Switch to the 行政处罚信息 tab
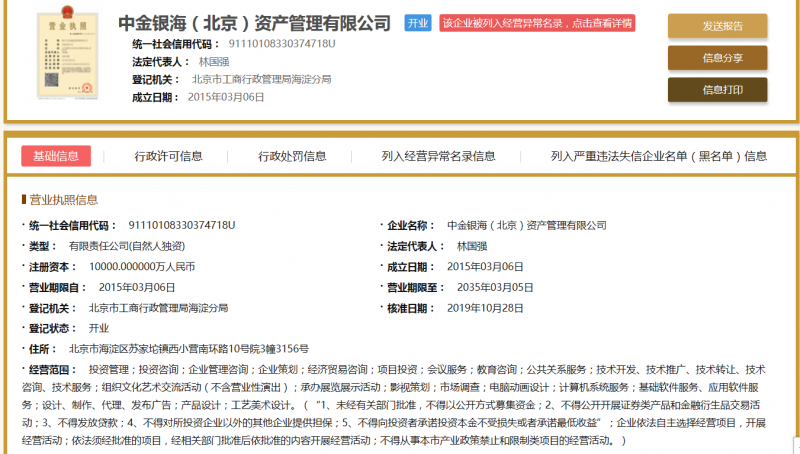The height and width of the screenshot is (454, 800). pos(292,156)
